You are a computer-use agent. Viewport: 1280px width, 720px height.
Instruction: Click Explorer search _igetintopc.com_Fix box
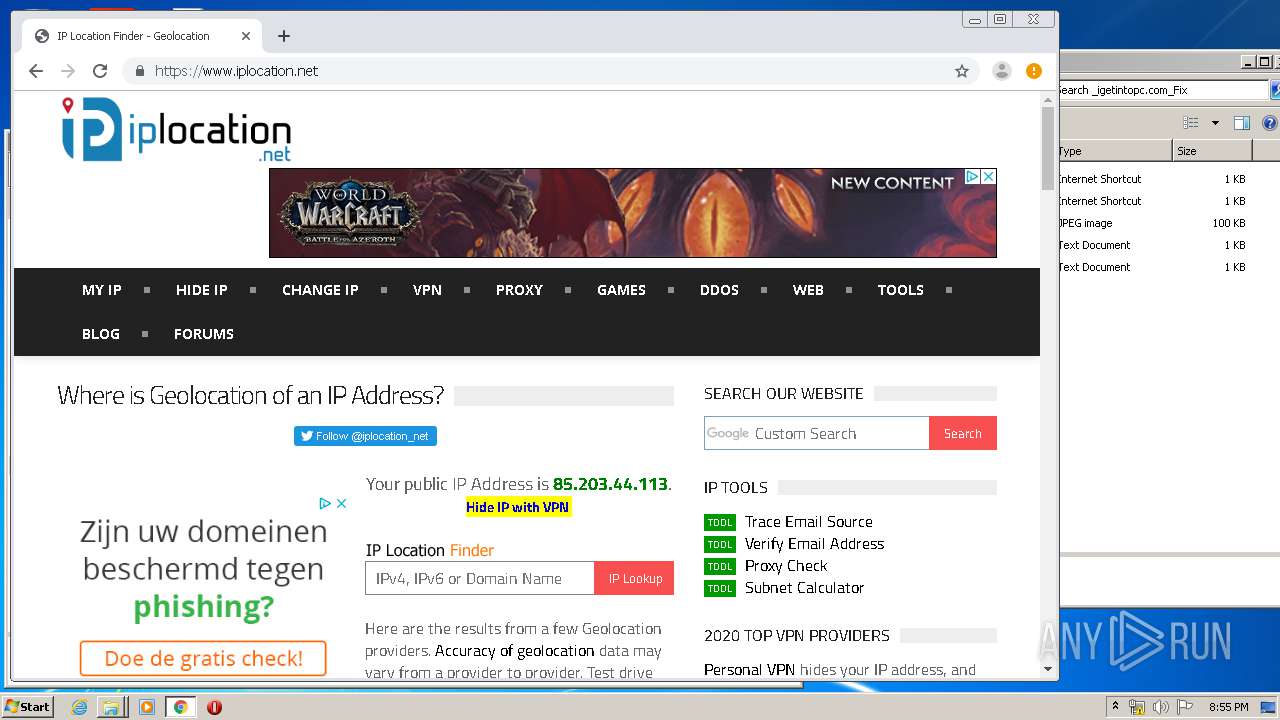(x=1162, y=90)
